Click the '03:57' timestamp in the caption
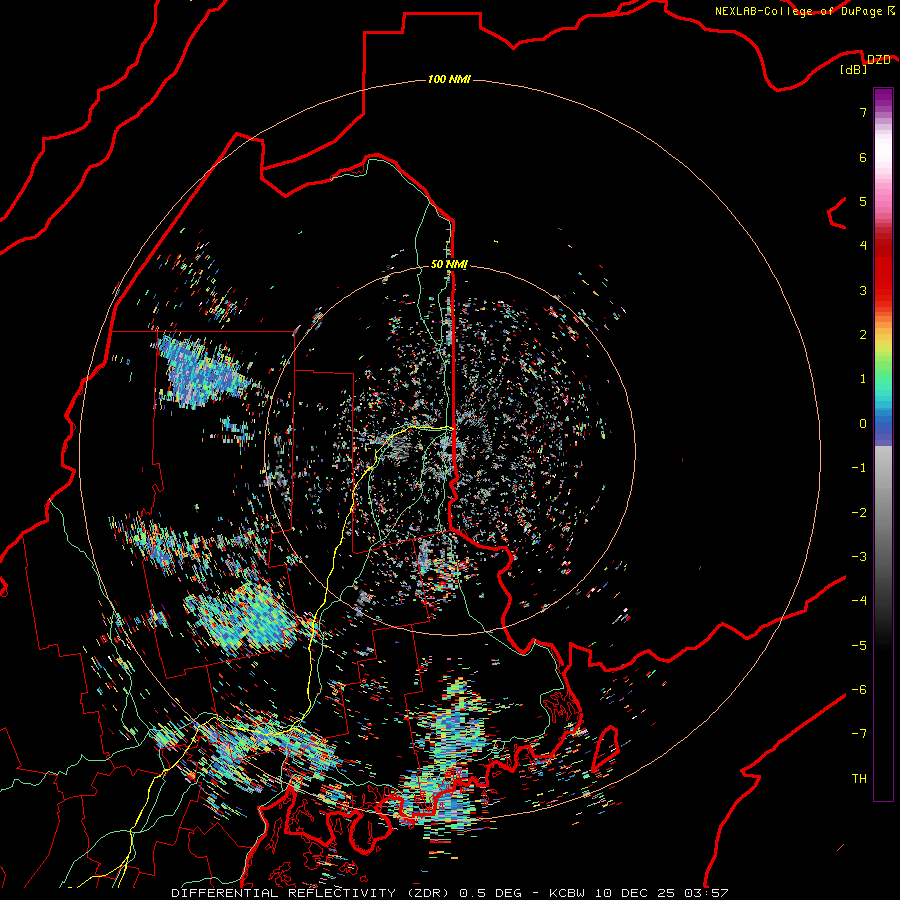This screenshot has height=900, width=900. coord(707,893)
